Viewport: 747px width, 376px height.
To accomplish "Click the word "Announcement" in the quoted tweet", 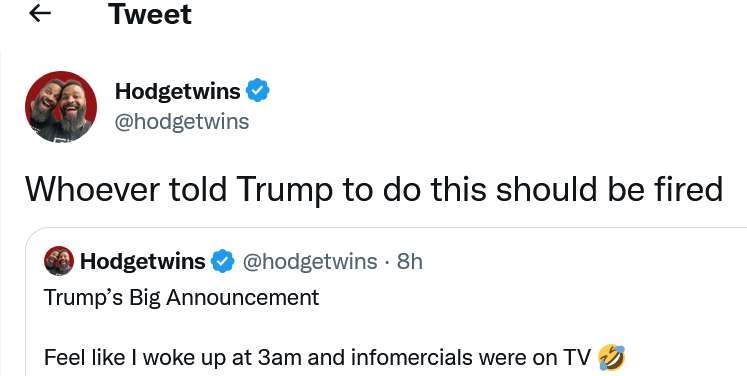I will pyautogui.click(x=242, y=298).
